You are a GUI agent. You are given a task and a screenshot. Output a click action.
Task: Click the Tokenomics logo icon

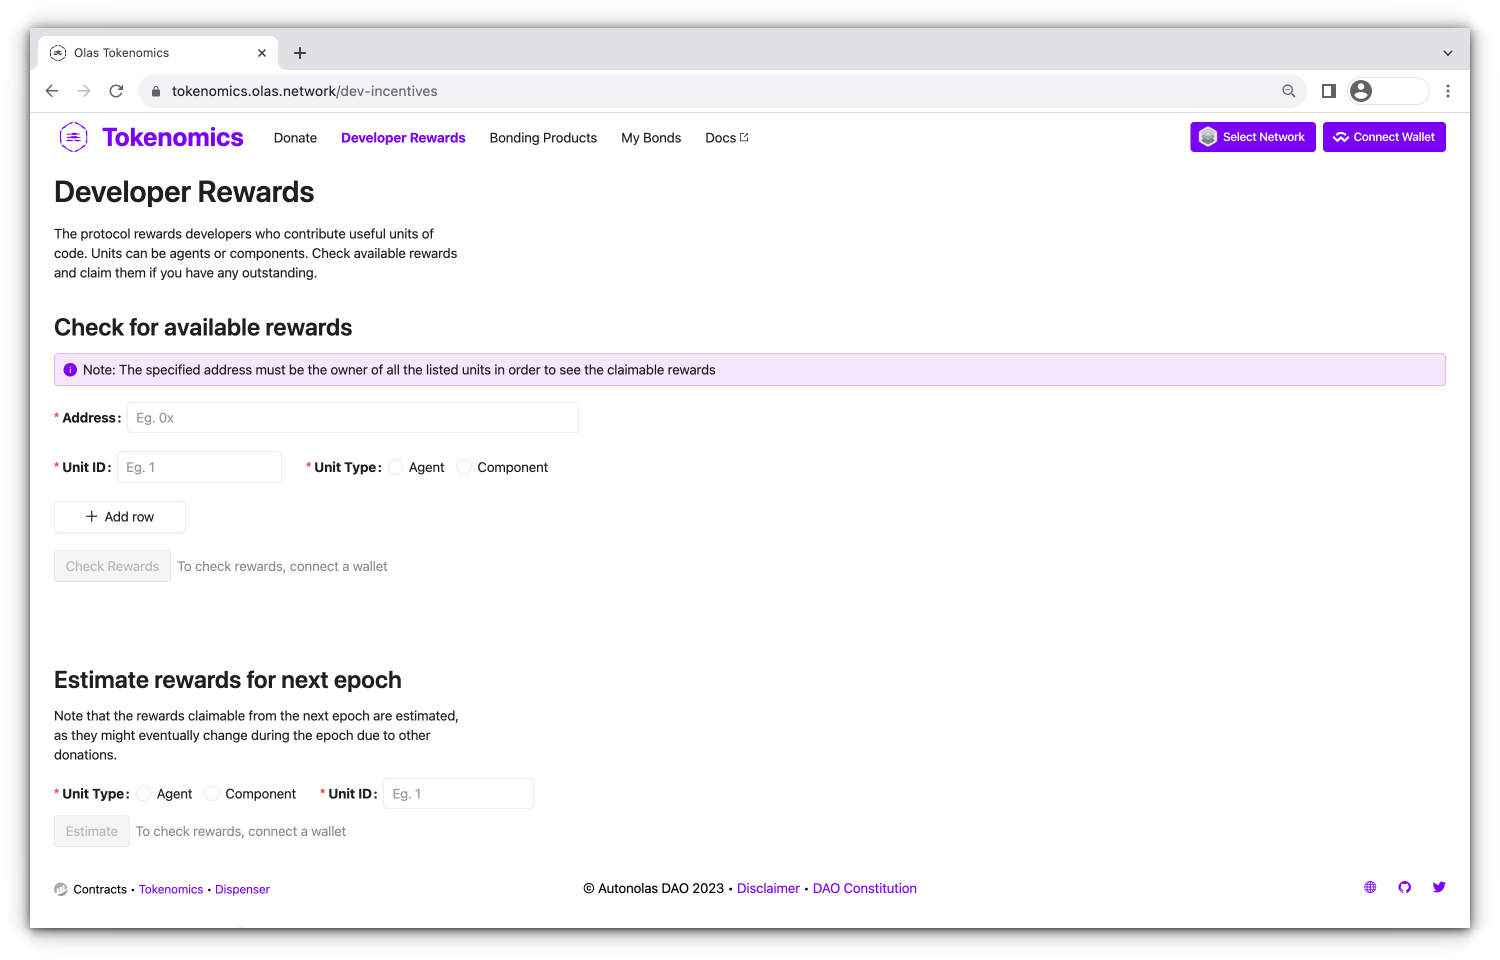click(74, 137)
